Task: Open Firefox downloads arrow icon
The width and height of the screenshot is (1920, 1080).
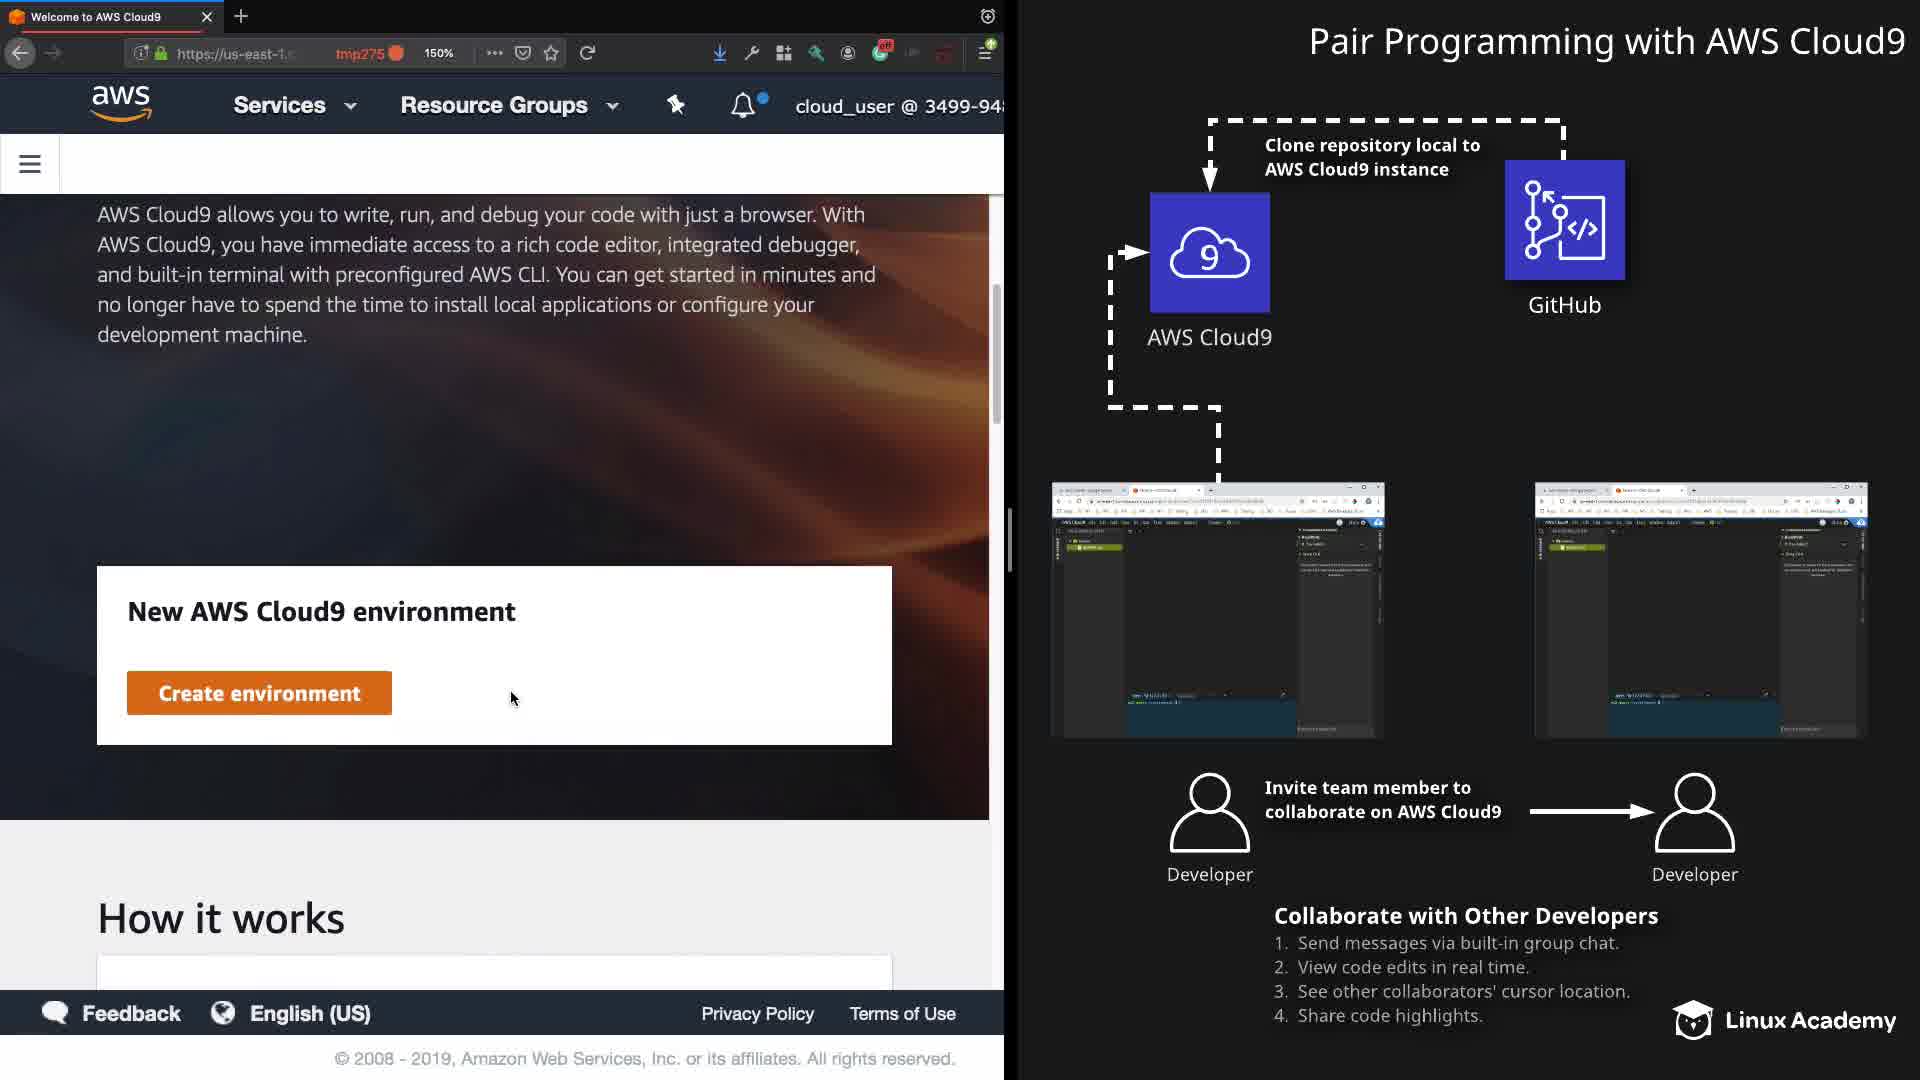Action: point(720,53)
